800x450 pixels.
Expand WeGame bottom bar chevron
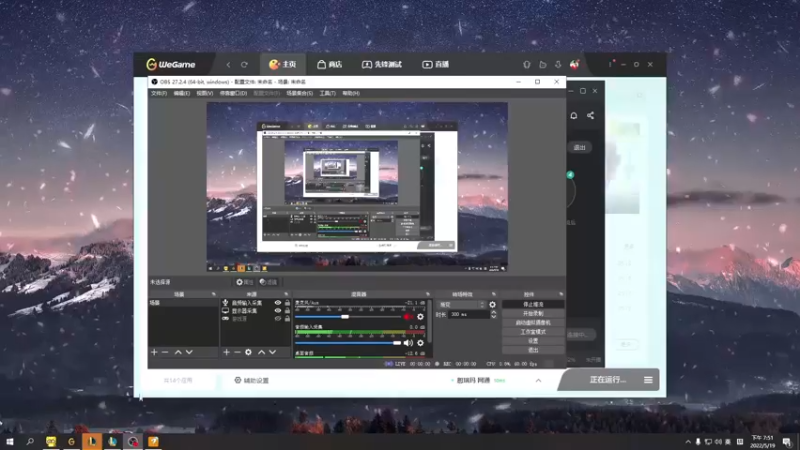[x=538, y=381]
